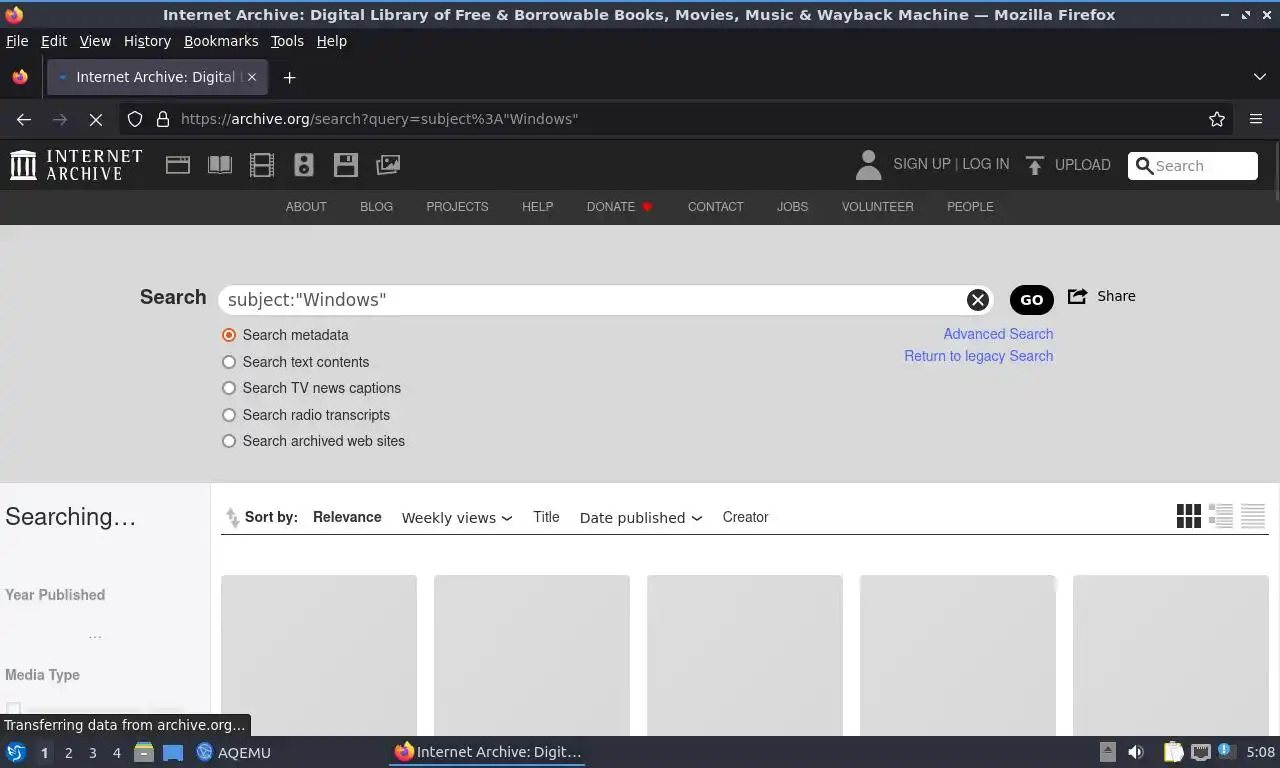Click the Share icon
This screenshot has height=768, width=1280.
pyautogui.click(x=1077, y=296)
